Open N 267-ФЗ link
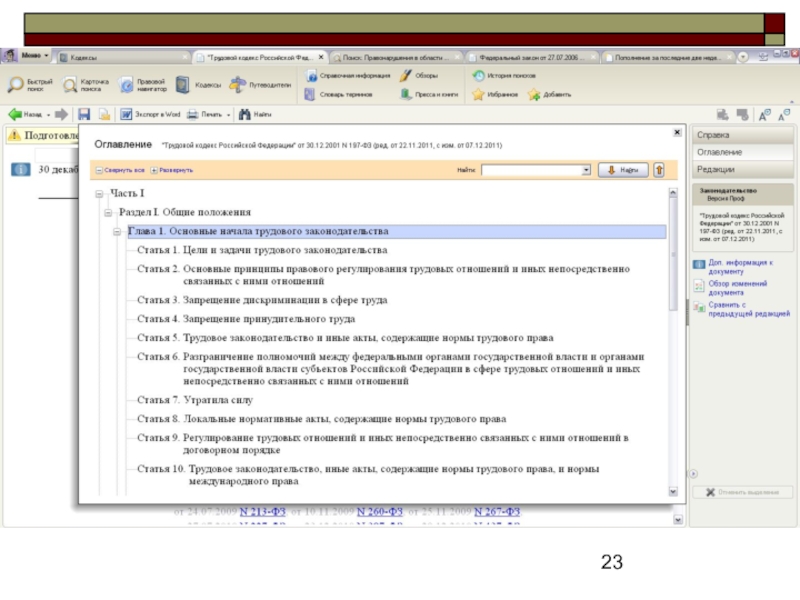Screen dimensions: 800x600 pos(497,512)
